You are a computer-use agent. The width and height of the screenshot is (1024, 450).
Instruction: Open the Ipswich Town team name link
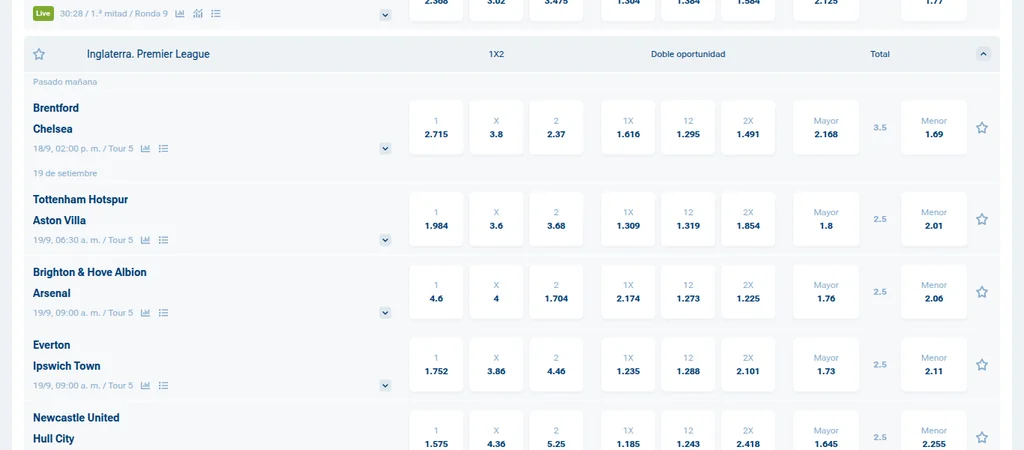tap(67, 366)
